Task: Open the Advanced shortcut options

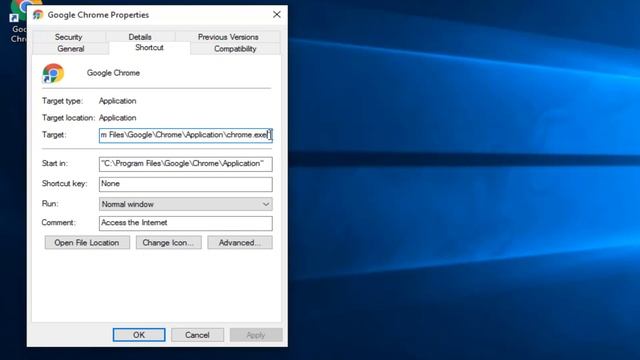Action: pos(240,242)
